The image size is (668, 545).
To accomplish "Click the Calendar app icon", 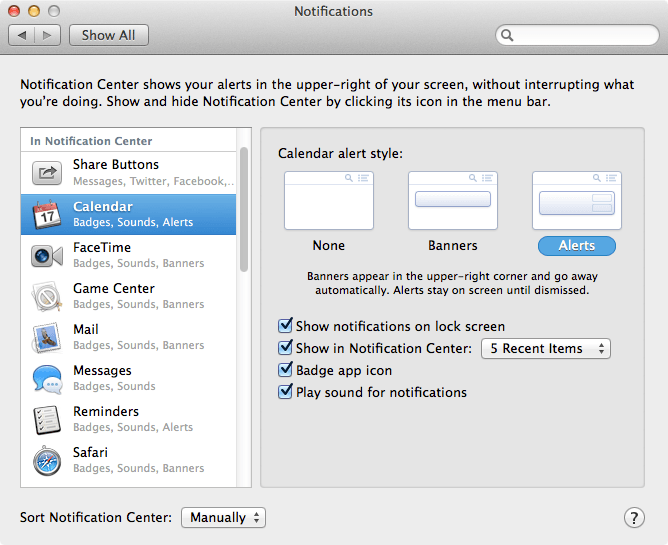I will [x=46, y=214].
